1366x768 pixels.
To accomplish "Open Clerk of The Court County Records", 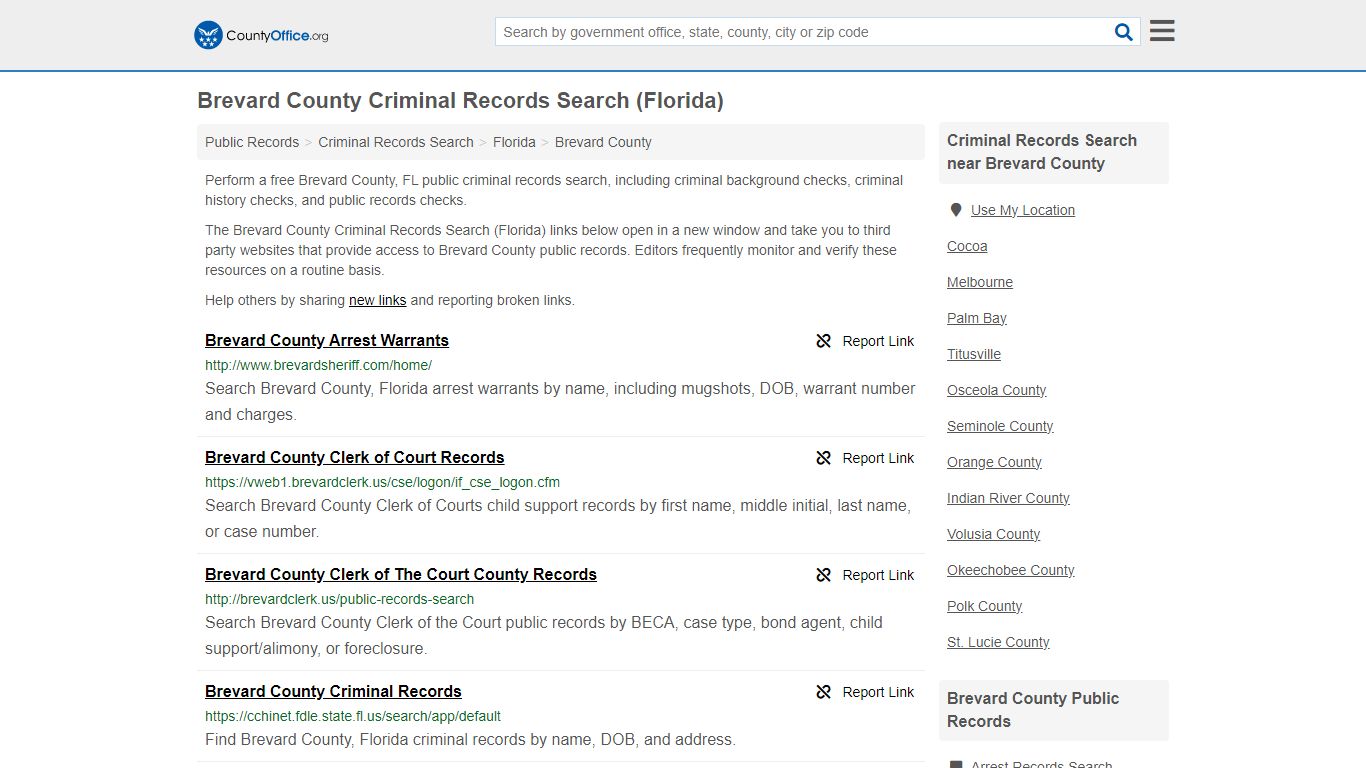I will [401, 574].
